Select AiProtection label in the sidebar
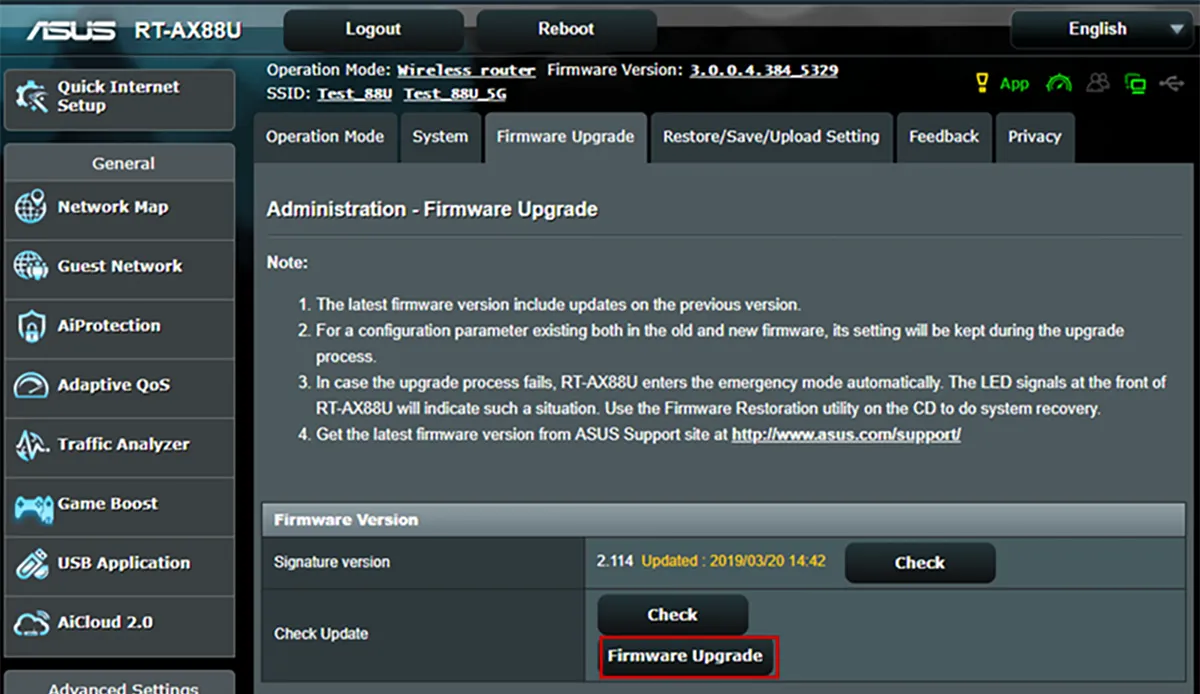This screenshot has width=1200, height=694. 109,326
